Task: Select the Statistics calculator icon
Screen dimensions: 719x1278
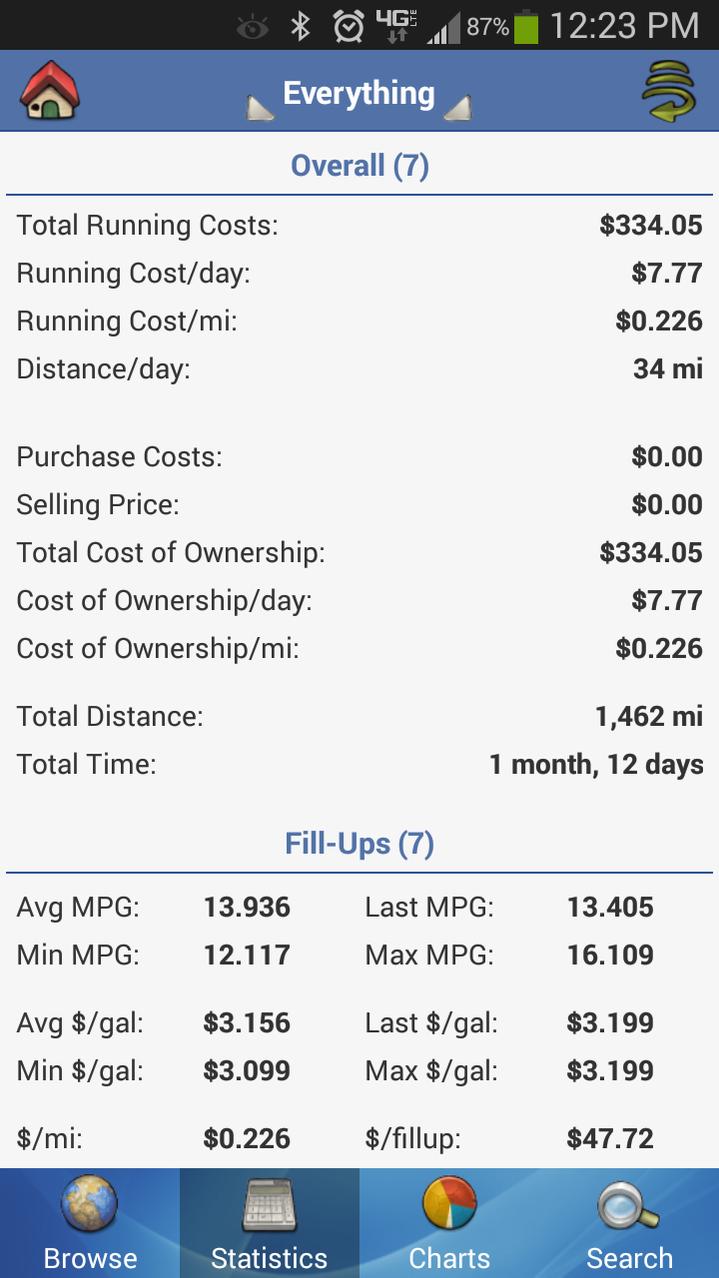Action: [269, 1205]
